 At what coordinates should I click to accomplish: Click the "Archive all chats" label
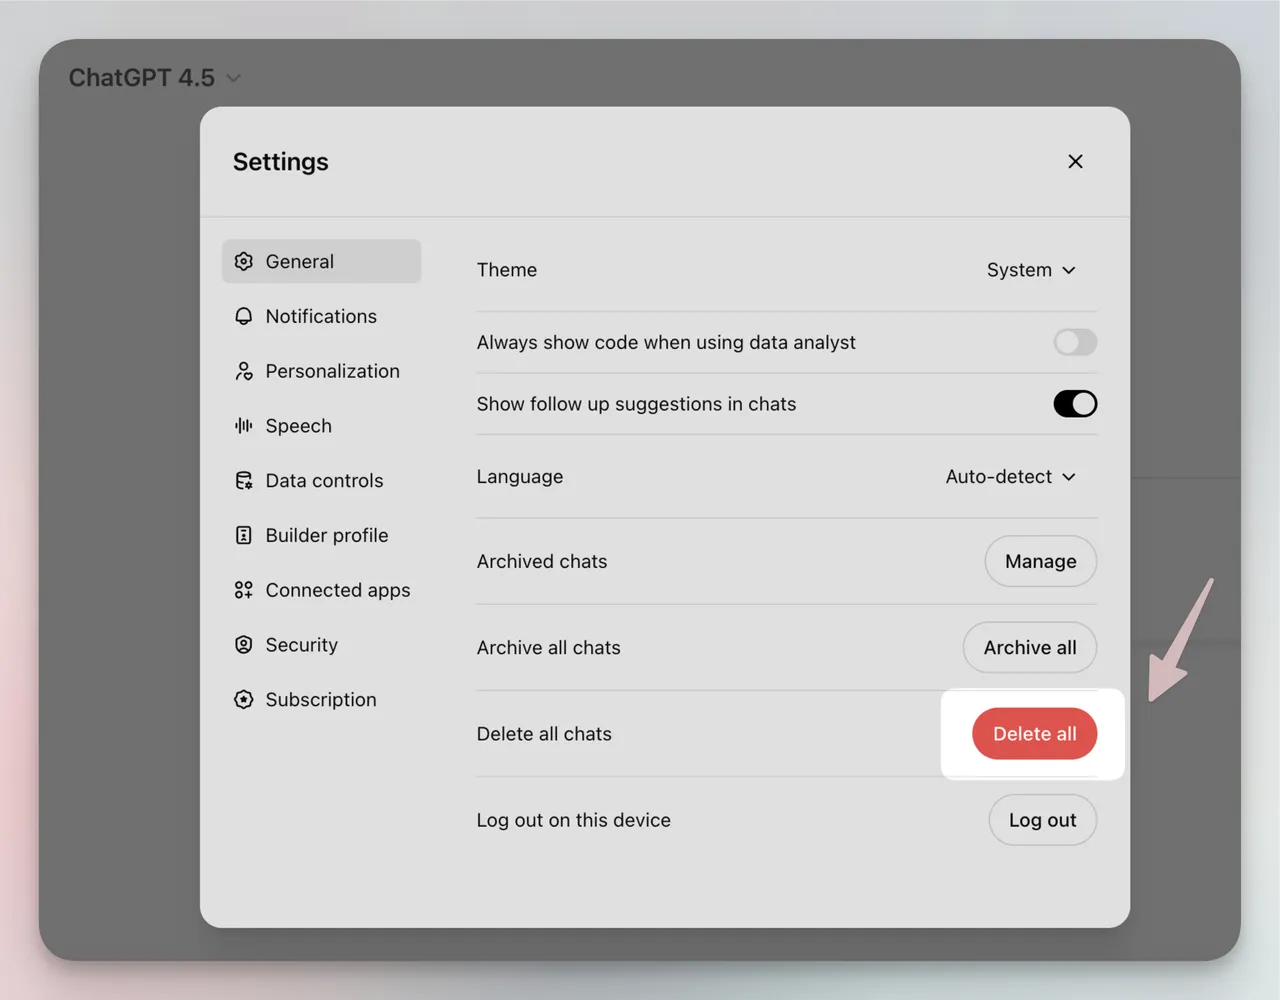click(x=549, y=647)
